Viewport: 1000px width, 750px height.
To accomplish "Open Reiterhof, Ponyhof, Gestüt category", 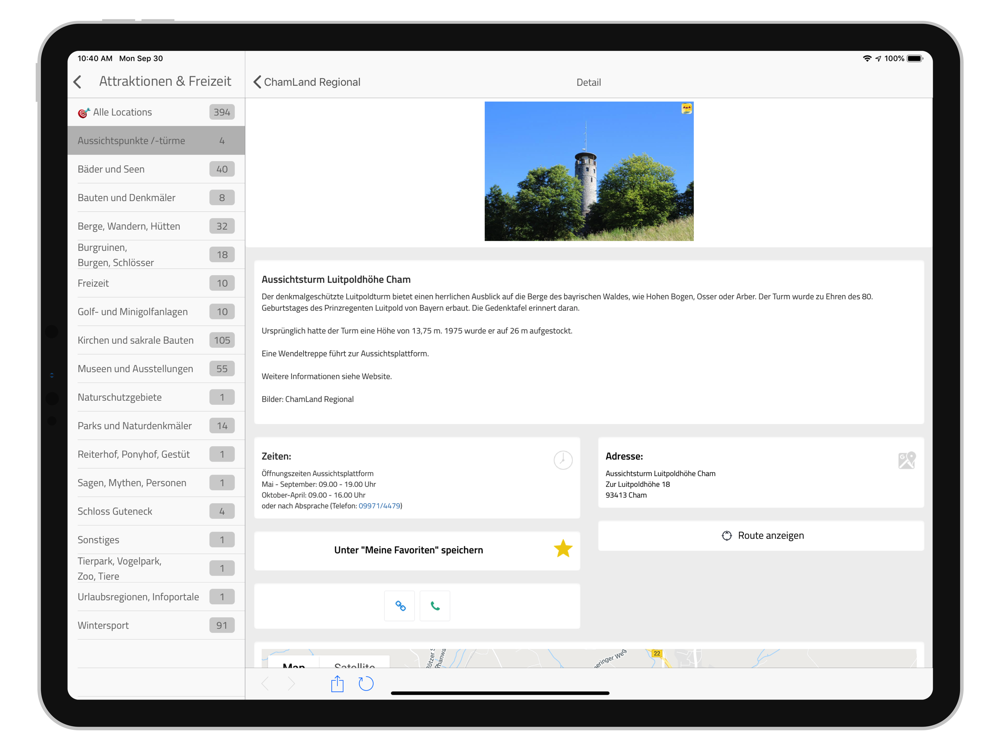I will pos(156,454).
